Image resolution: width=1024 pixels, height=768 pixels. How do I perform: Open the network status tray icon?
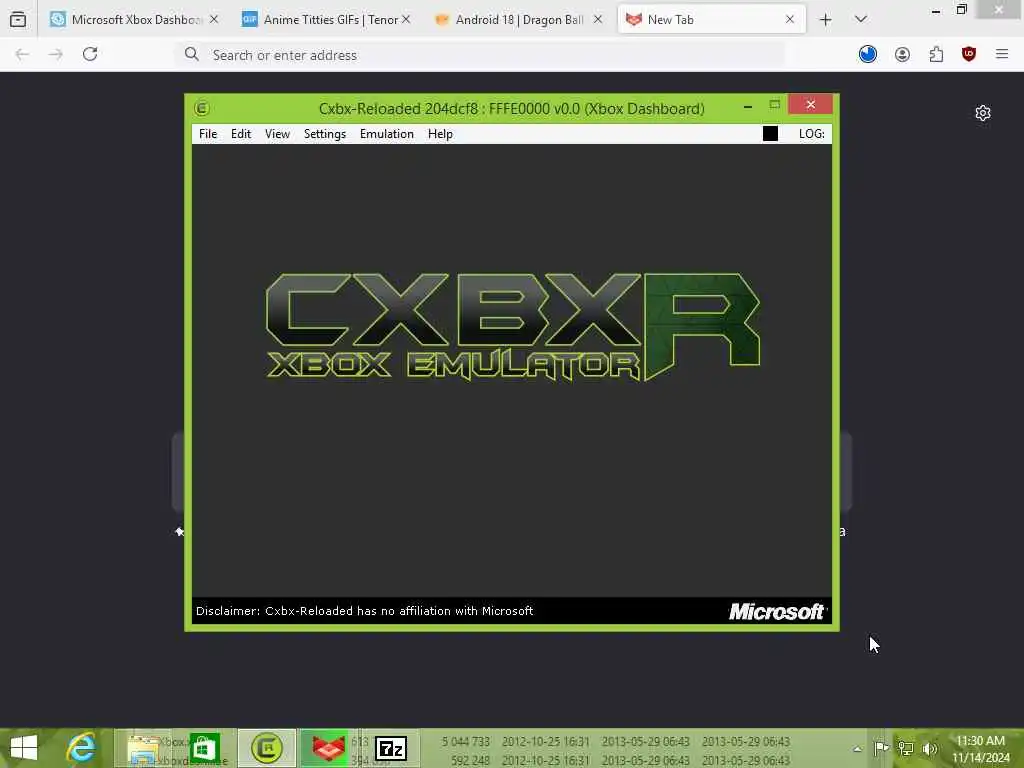pyautogui.click(x=906, y=748)
